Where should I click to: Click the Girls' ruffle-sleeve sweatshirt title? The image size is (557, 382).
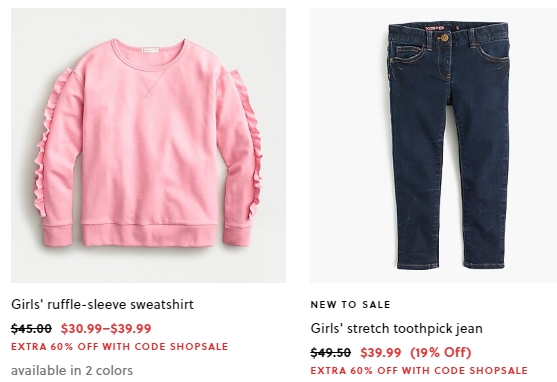(x=102, y=305)
